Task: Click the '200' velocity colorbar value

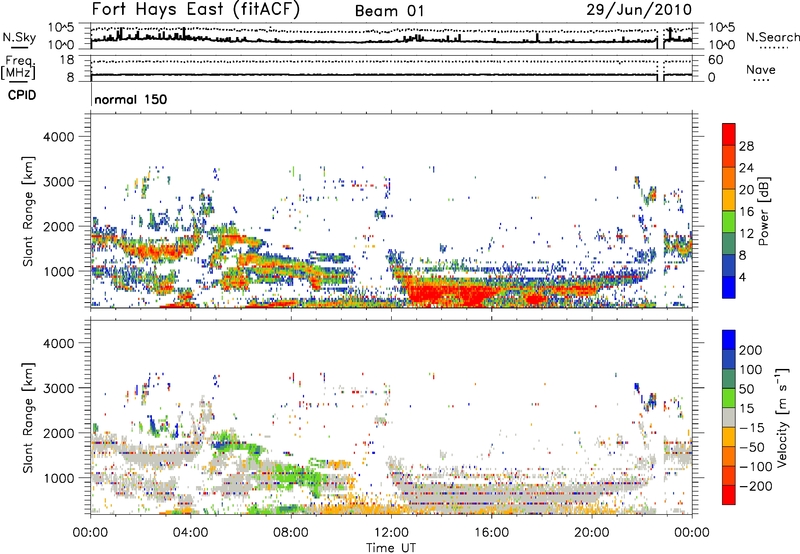Action: pyautogui.click(x=751, y=350)
